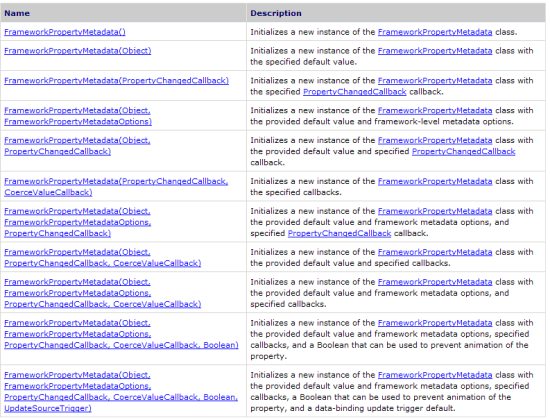Open FrameworkPropertyMetadata(Object, FrameworkPropertyMetadataOptions) constructor link
550x420 pixels.
point(78,116)
